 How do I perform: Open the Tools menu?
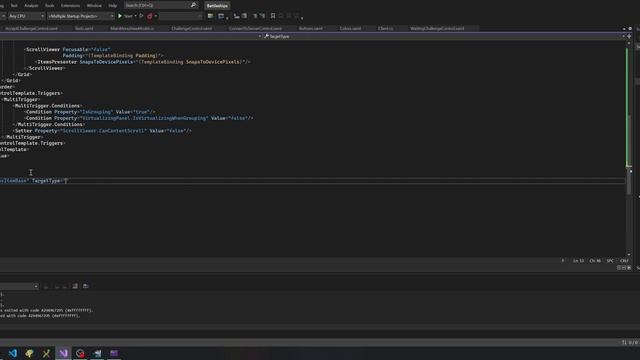coord(49,6)
